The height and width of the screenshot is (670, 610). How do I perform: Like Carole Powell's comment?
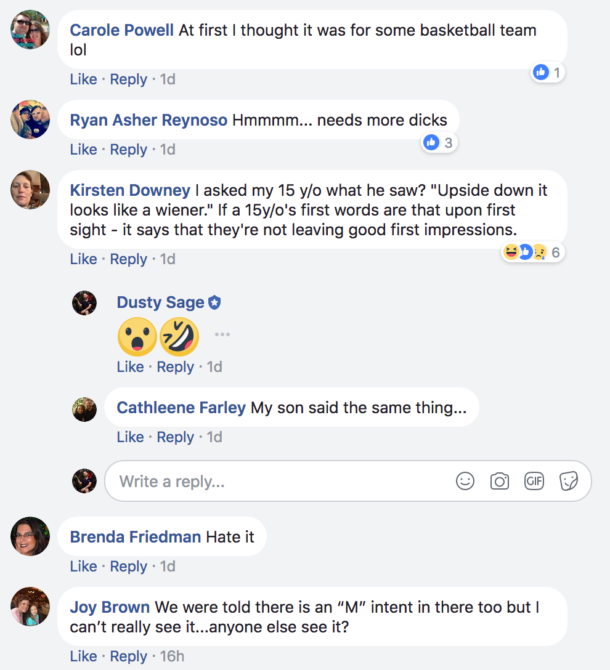click(x=83, y=79)
